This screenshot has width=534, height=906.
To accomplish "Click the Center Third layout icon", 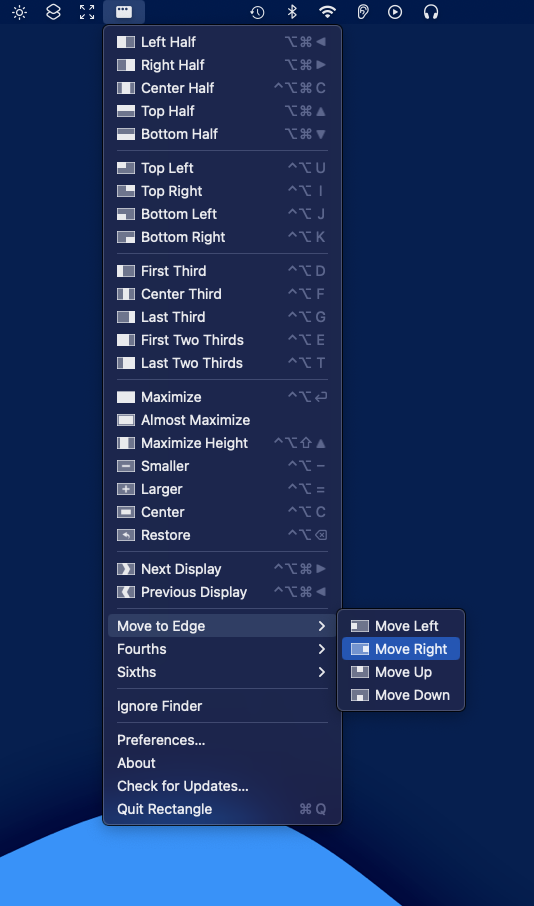I will pyautogui.click(x=125, y=294).
